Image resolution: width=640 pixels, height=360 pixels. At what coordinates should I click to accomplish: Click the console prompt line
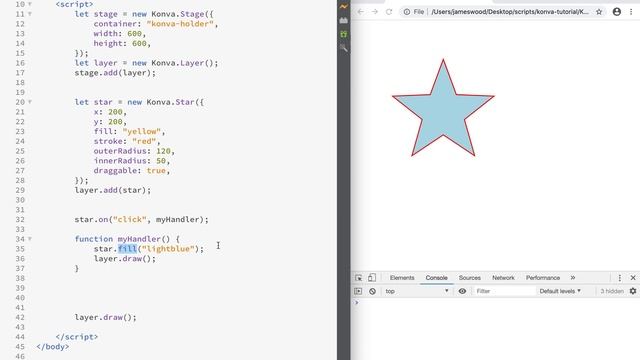(x=496, y=303)
